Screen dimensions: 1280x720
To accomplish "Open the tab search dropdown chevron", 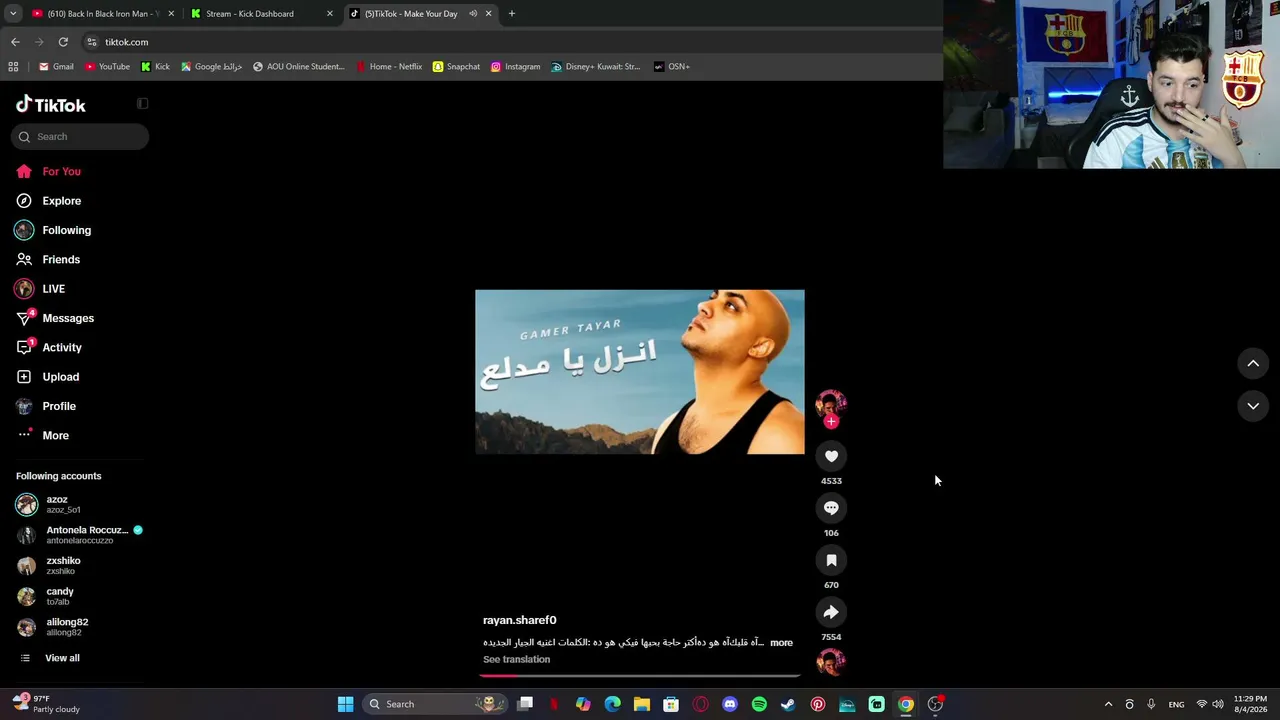I will pos(12,14).
